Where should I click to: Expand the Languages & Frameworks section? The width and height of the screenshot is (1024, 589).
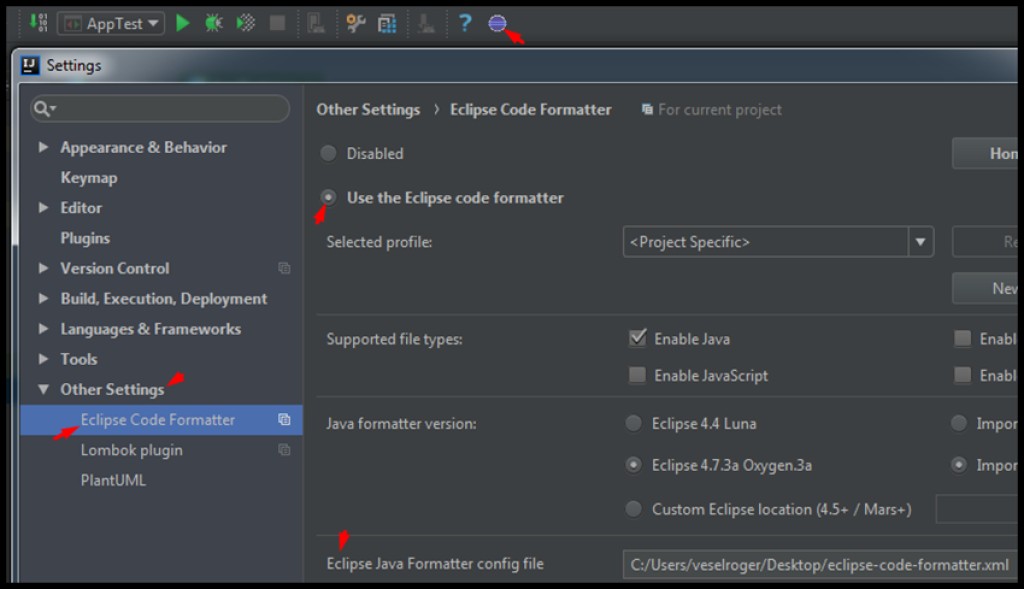[x=43, y=328]
